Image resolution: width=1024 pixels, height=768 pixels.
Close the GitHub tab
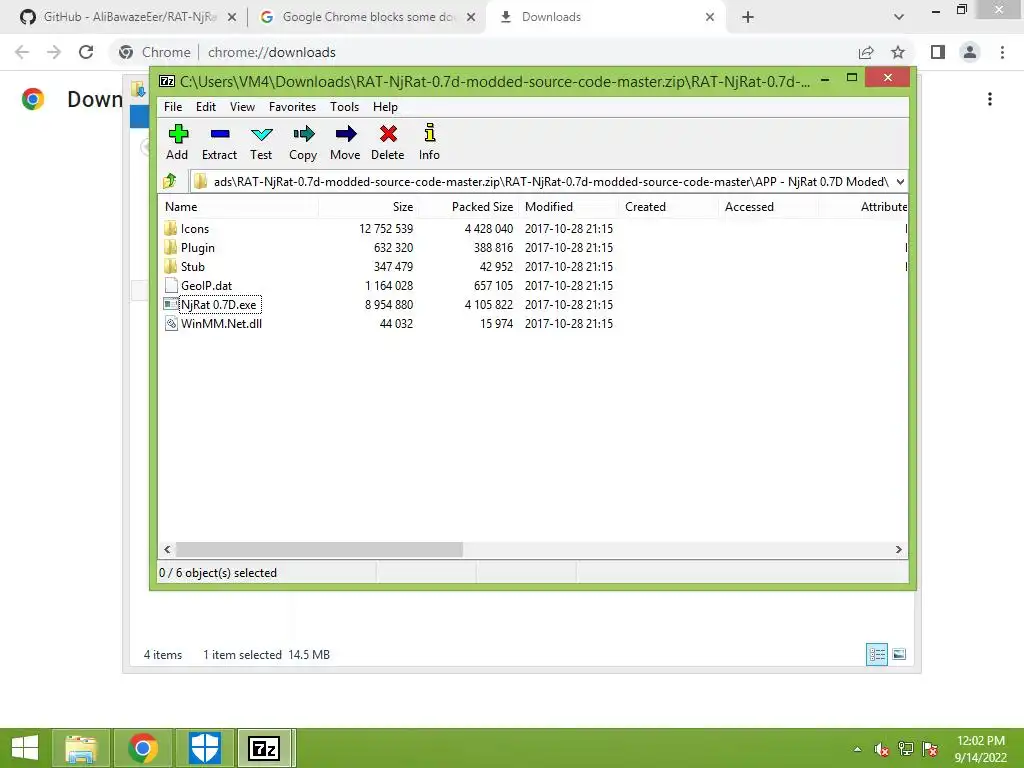(x=232, y=17)
